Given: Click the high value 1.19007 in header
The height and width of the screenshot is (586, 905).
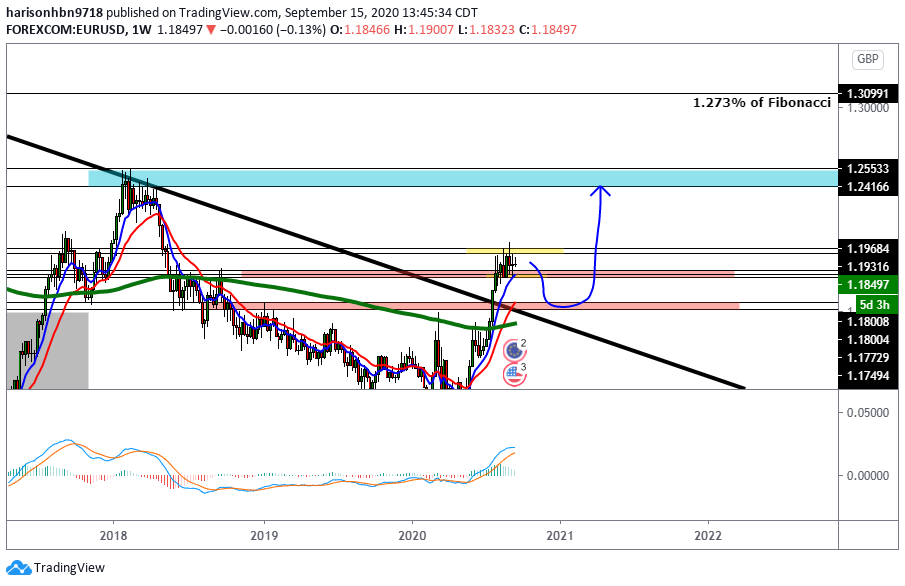Looking at the screenshot, I should (x=431, y=29).
